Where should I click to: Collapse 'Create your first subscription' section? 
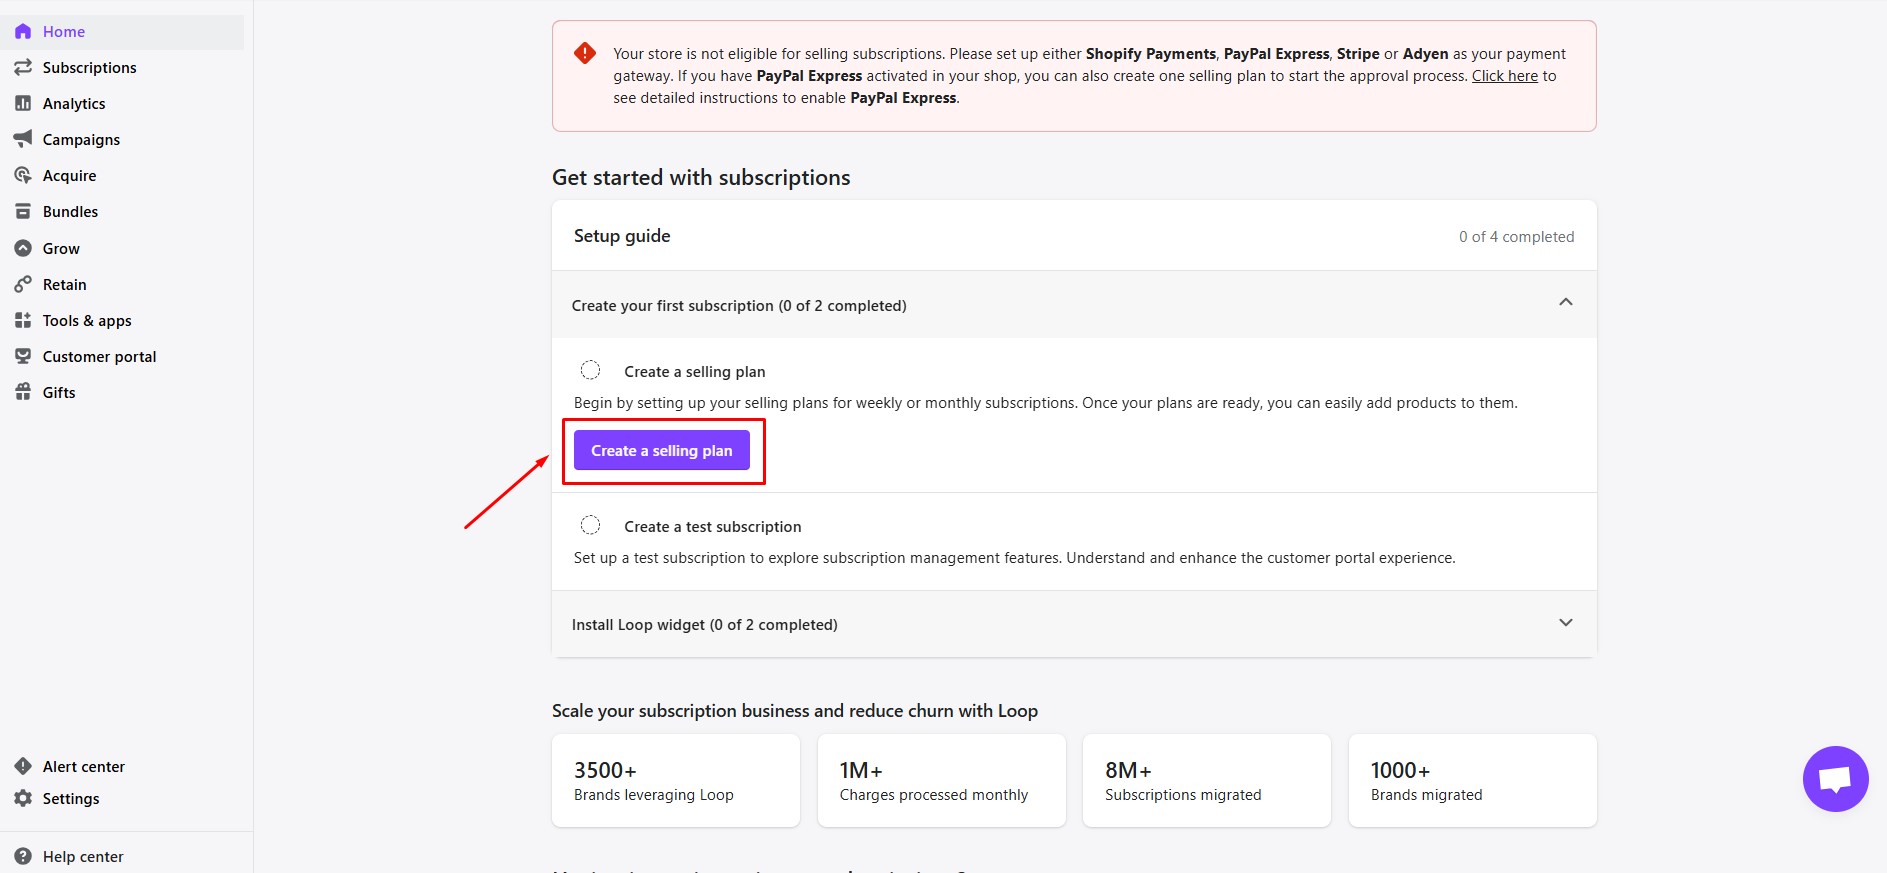click(1565, 303)
